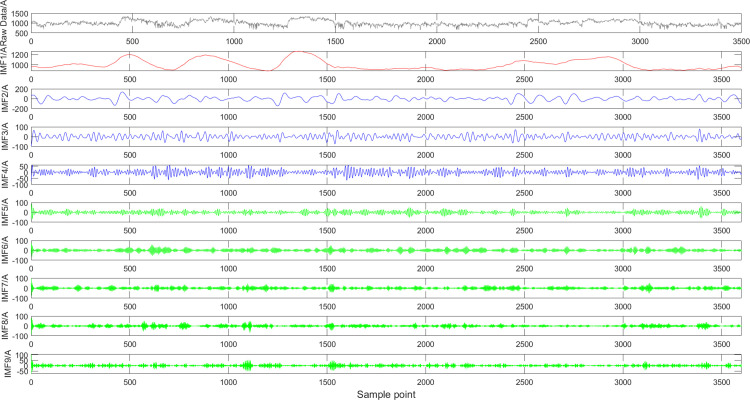Select the IMF2/A y-axis label
Viewport: 750px width, 400px height.
4,99
